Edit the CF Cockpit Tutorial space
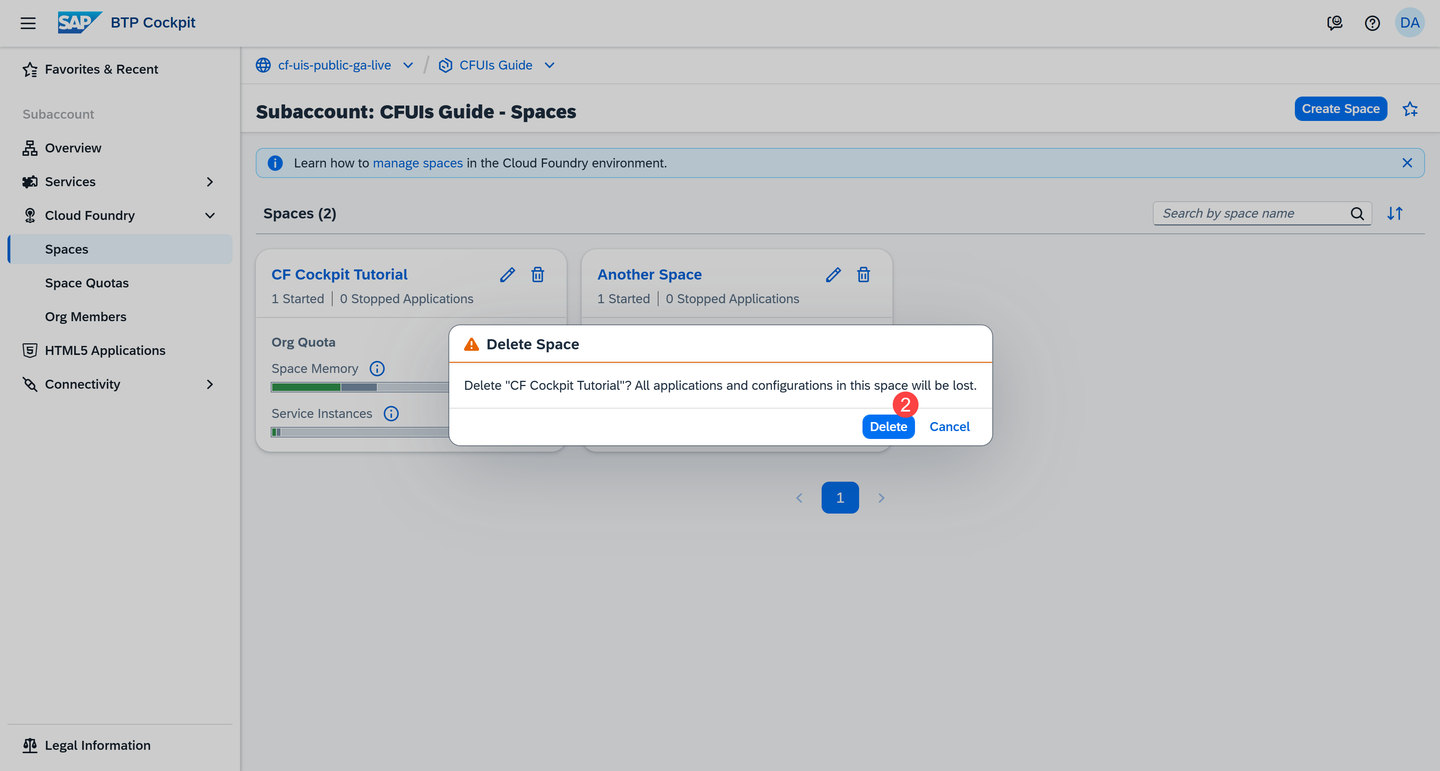The height and width of the screenshot is (771, 1440). [x=508, y=274]
